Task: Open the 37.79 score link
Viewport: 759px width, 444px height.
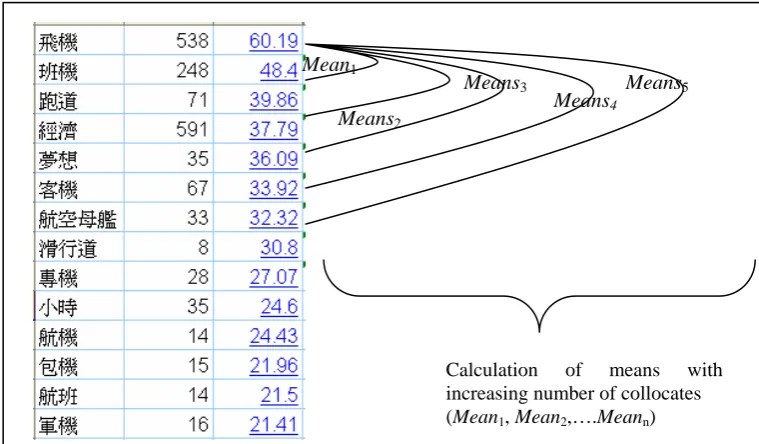Action: coord(273,129)
